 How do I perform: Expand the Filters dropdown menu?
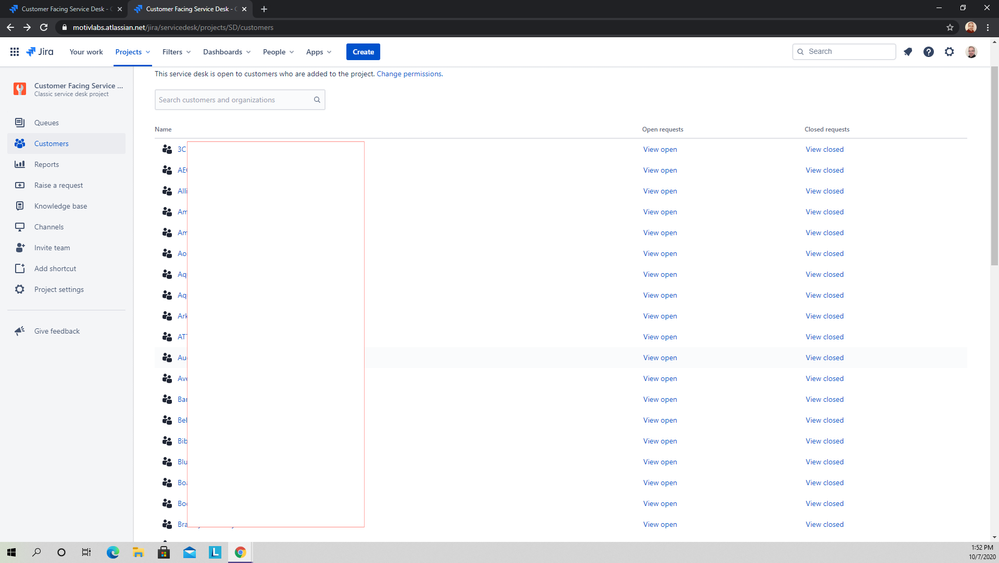tap(176, 52)
